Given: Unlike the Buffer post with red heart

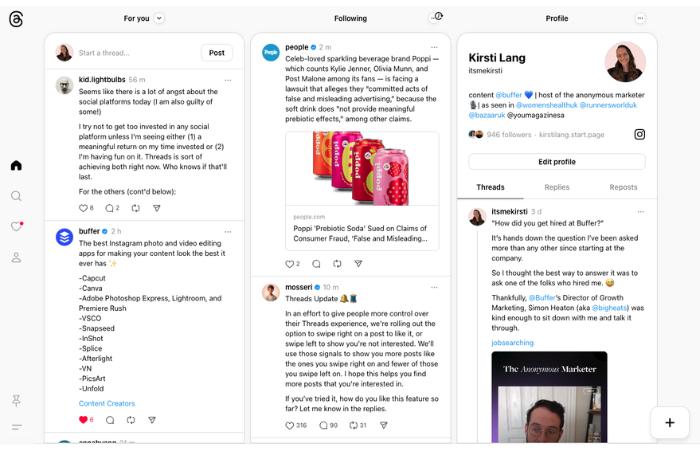Looking at the screenshot, I should click(83, 420).
